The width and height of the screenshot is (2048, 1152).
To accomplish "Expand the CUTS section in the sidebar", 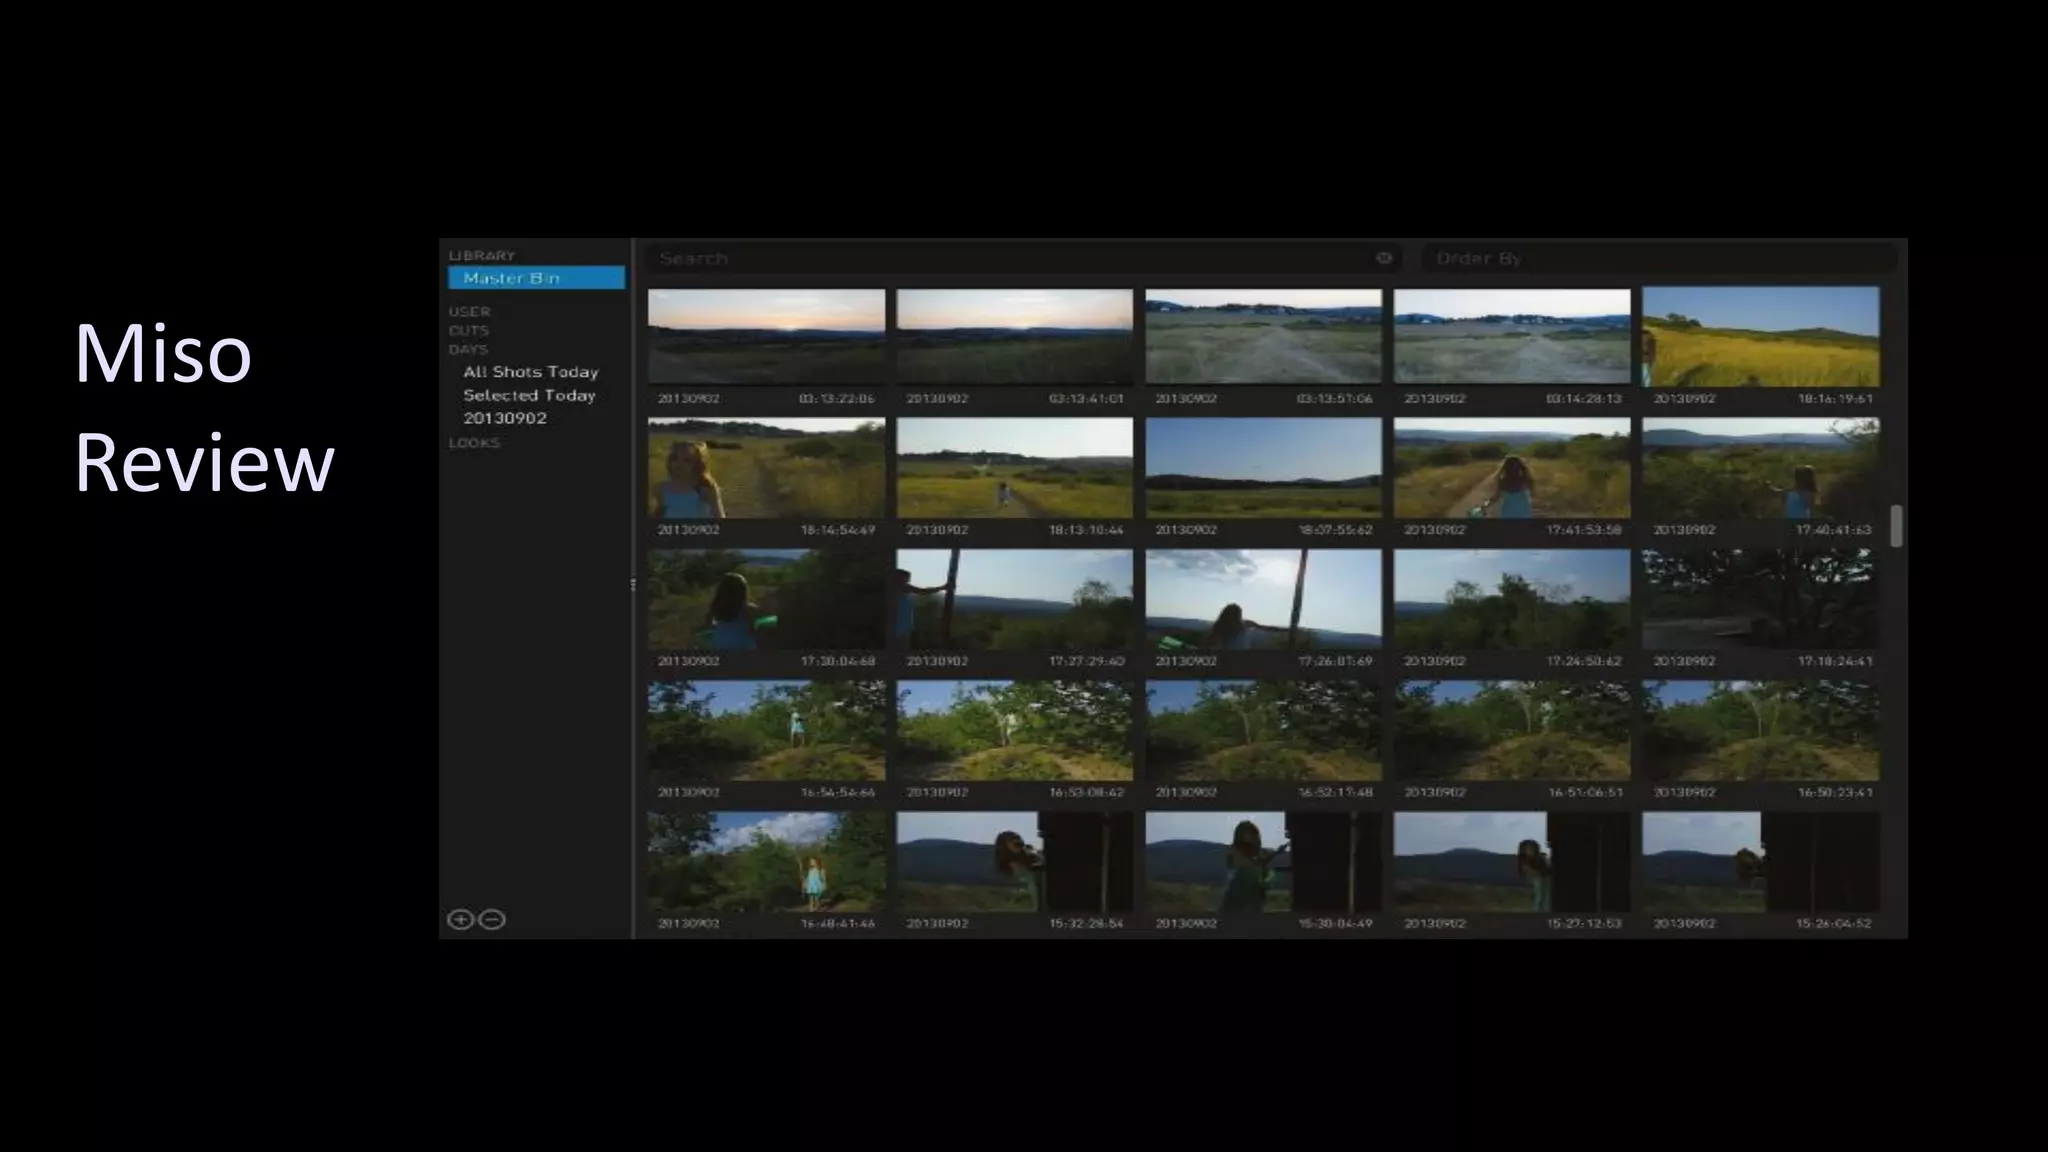I will pyautogui.click(x=468, y=330).
